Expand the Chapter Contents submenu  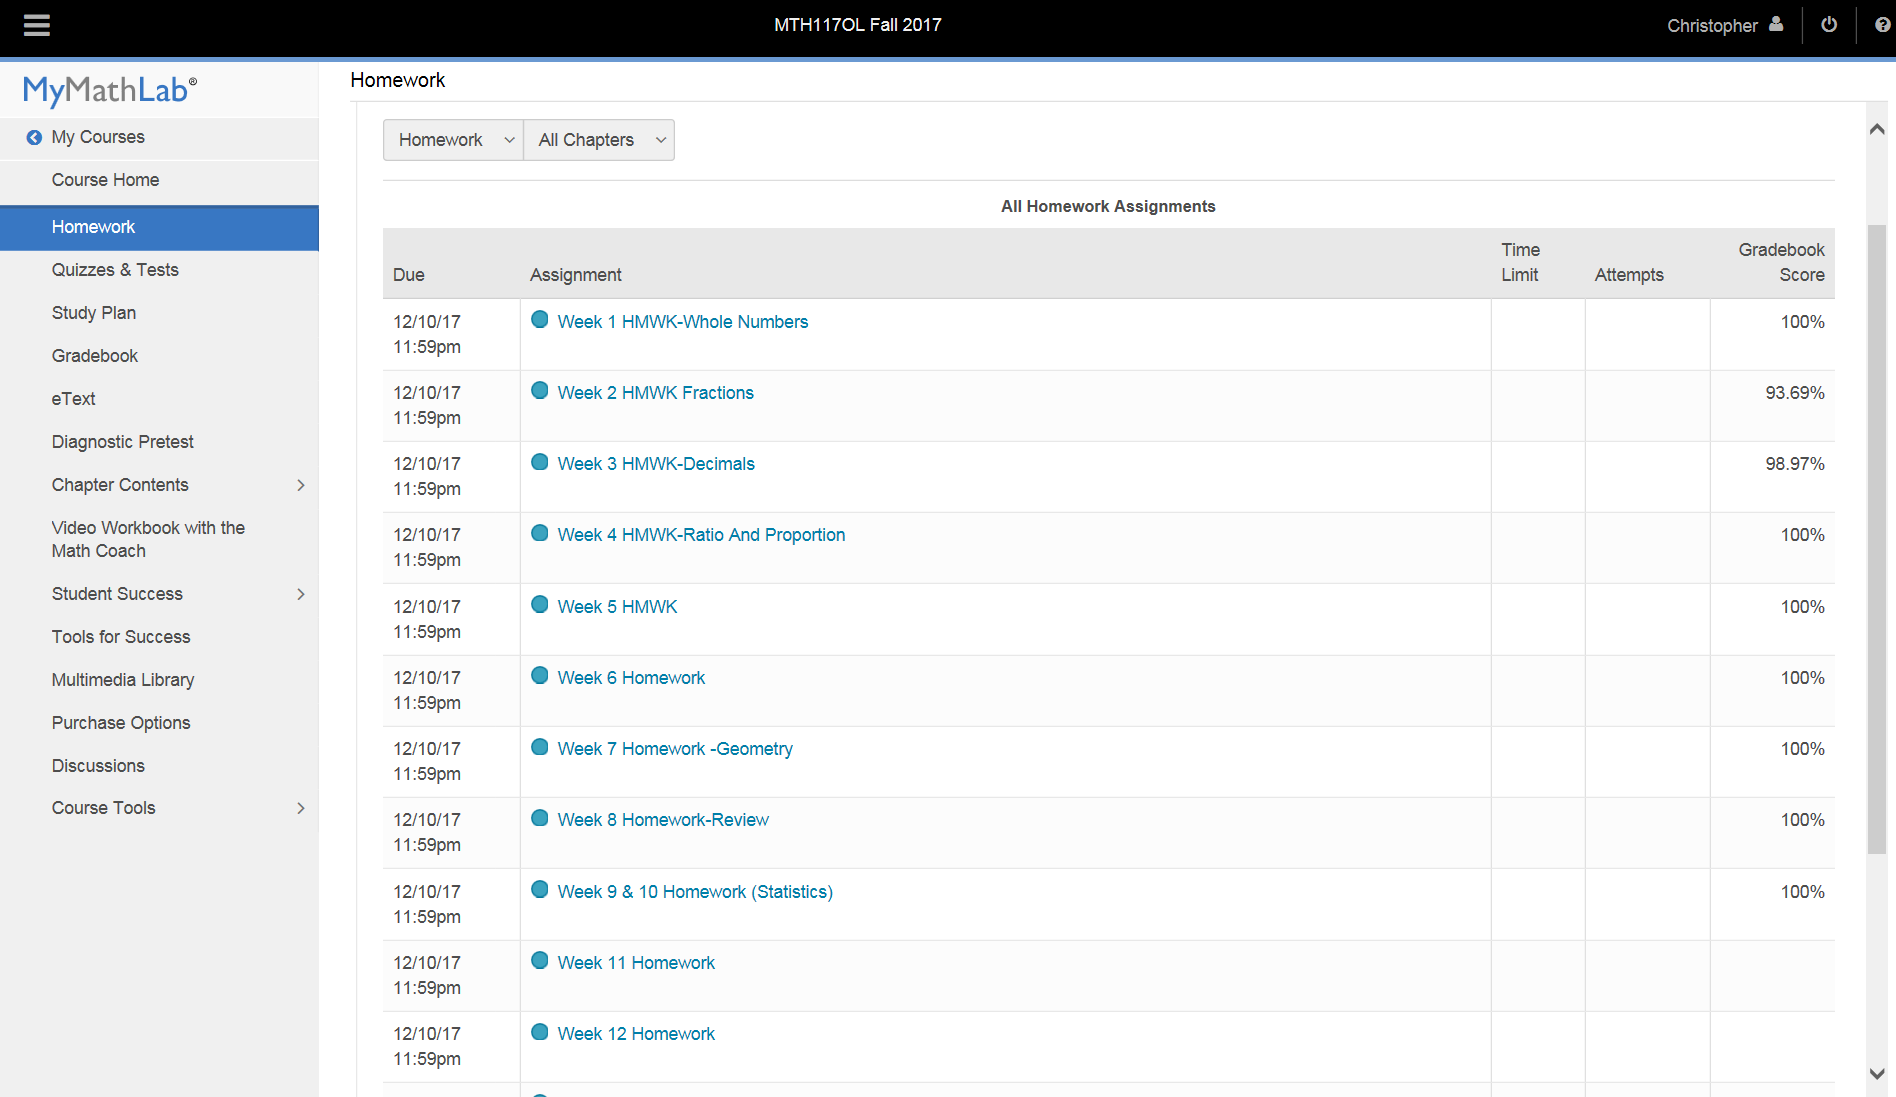[300, 485]
